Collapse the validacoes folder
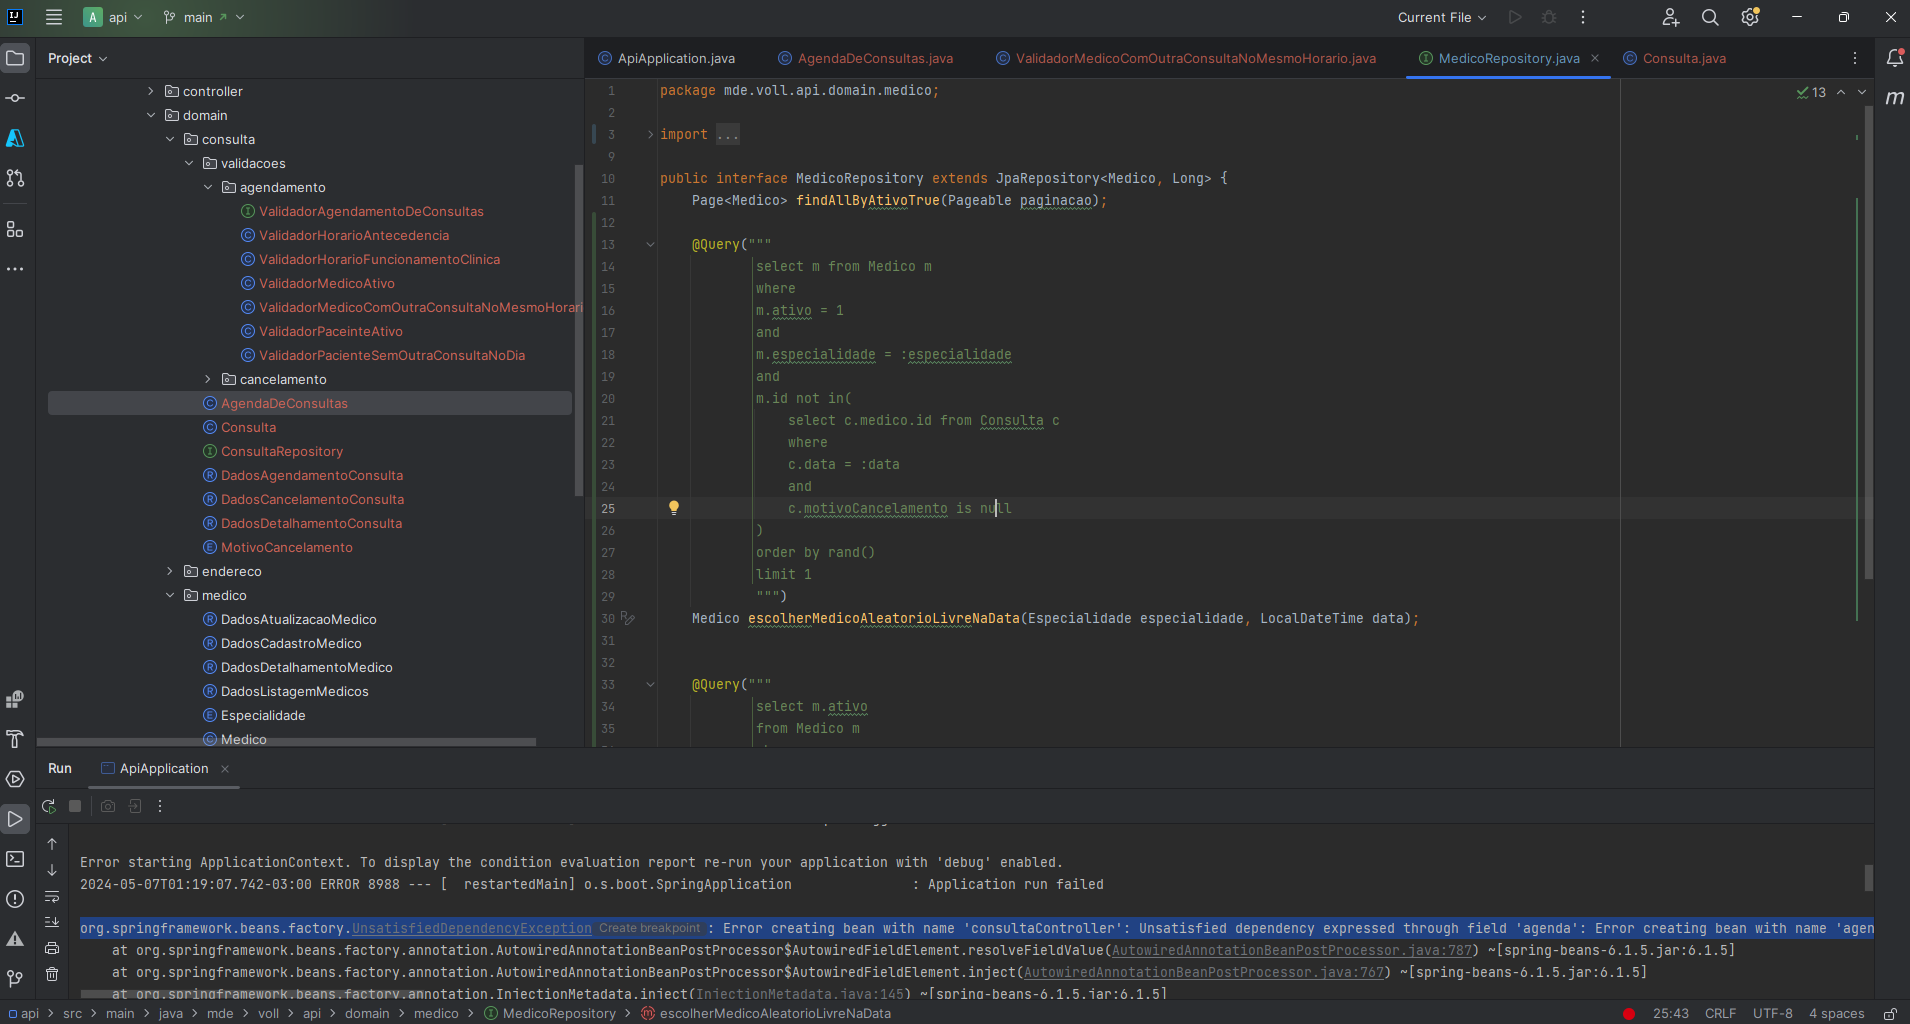The height and width of the screenshot is (1024, 1910). pos(189,163)
